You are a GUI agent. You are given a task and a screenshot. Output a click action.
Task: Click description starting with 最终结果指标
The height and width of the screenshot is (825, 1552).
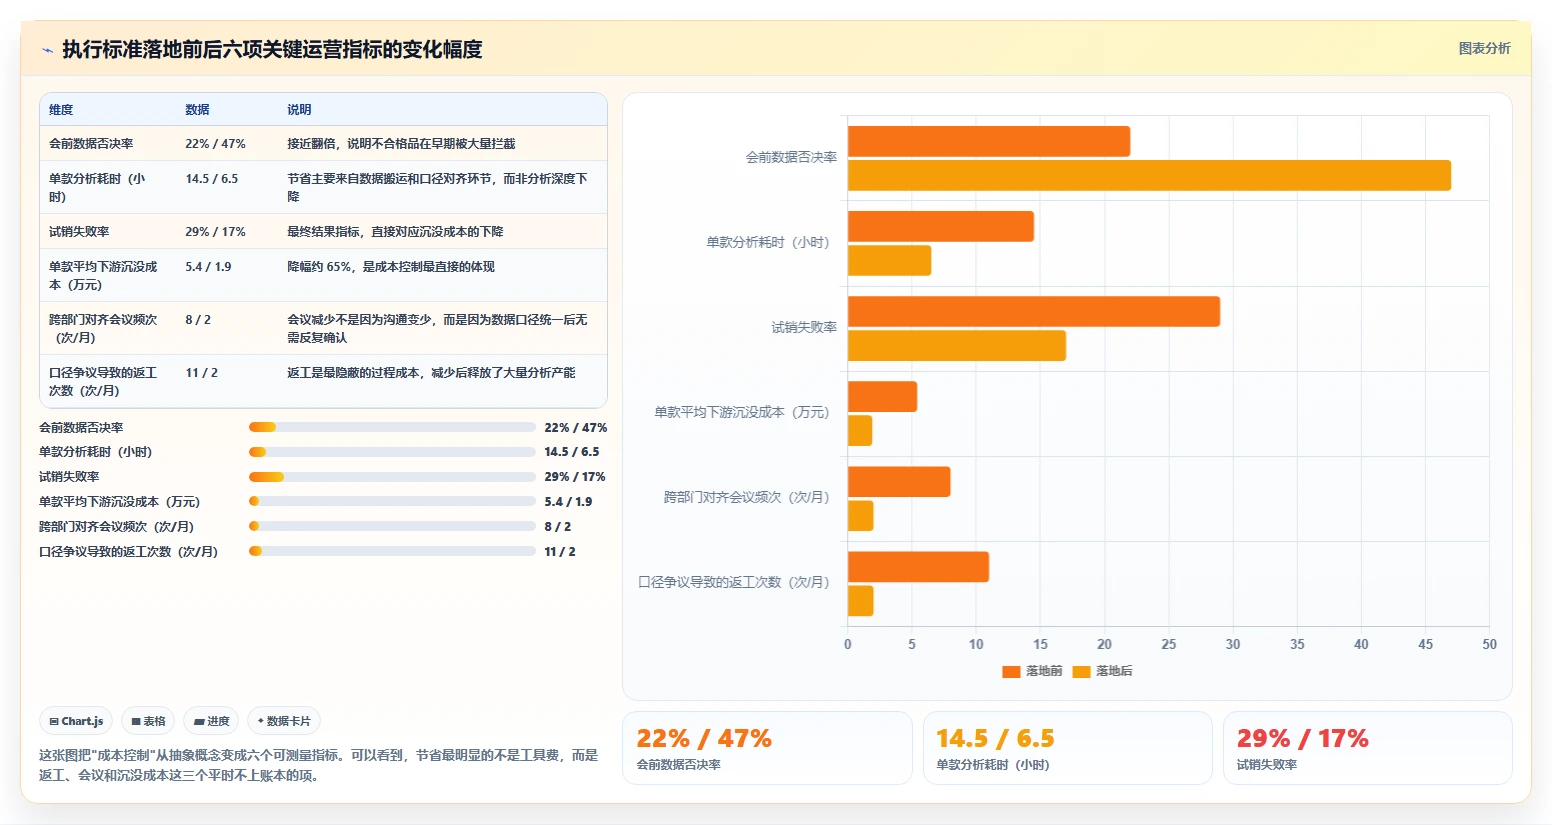[x=395, y=232]
